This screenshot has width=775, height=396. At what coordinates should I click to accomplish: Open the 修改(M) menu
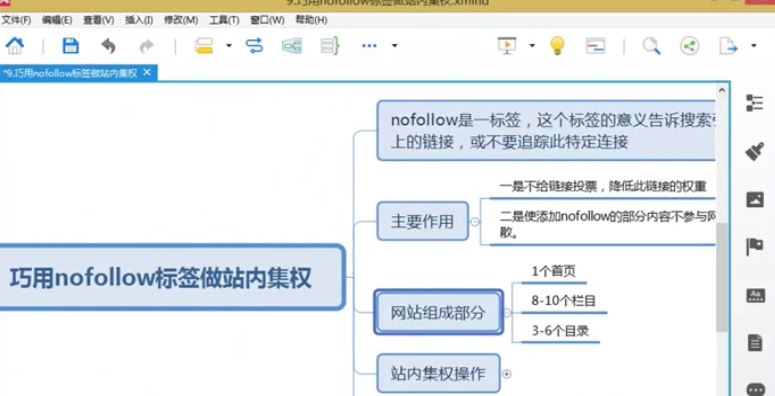(181, 20)
